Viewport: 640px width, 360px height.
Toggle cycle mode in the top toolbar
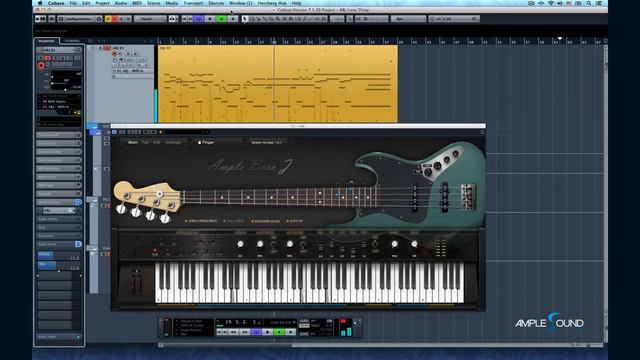point(199,19)
